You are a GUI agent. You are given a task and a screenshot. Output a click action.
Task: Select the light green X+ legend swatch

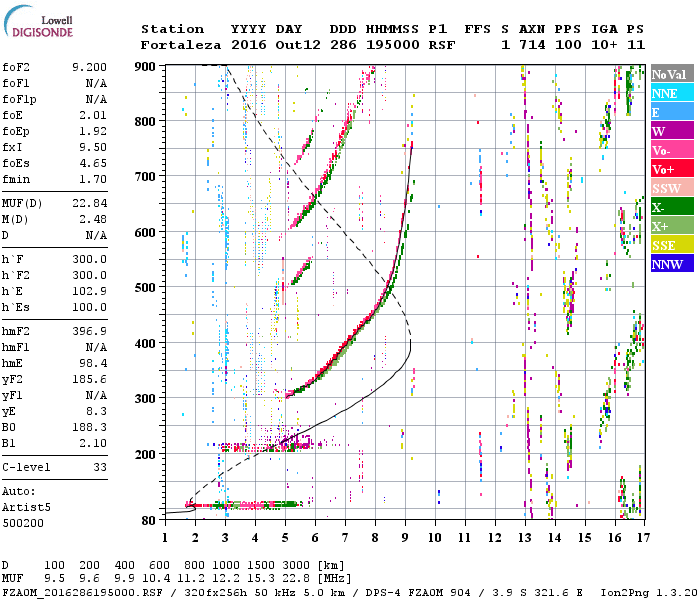click(x=672, y=225)
